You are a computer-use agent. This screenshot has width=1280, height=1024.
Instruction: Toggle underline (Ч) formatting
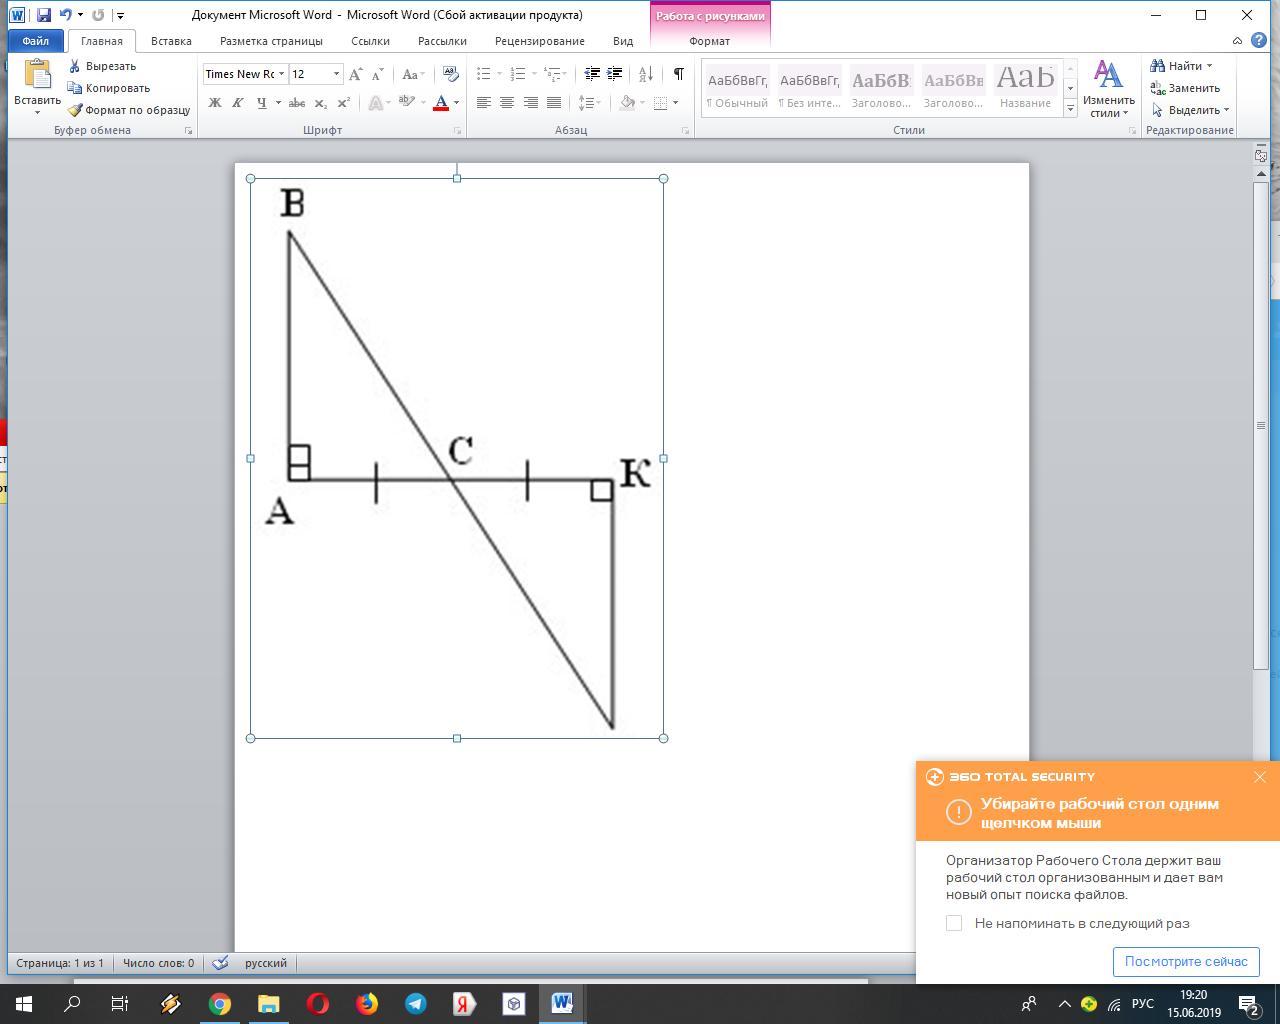[261, 103]
